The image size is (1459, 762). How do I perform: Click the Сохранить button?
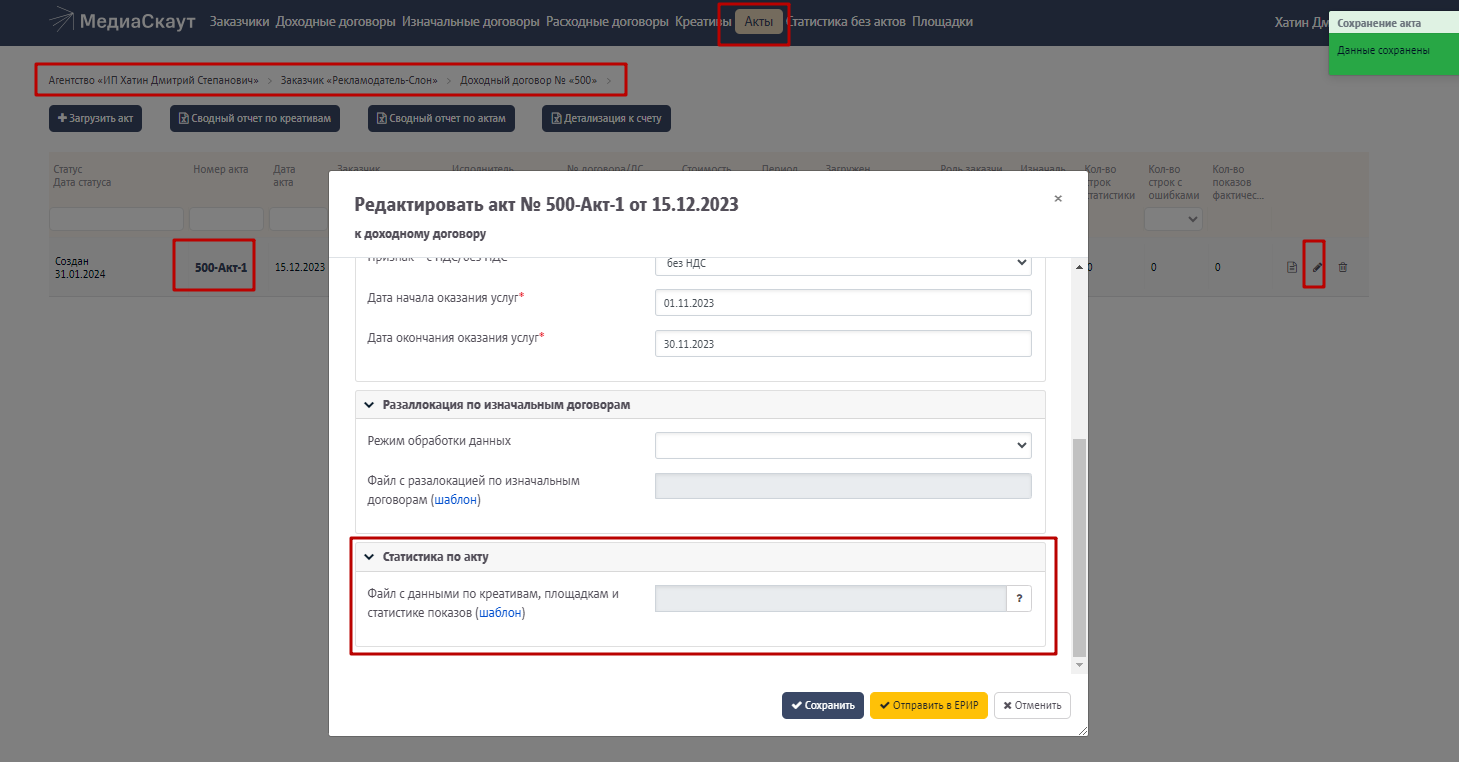click(822, 705)
